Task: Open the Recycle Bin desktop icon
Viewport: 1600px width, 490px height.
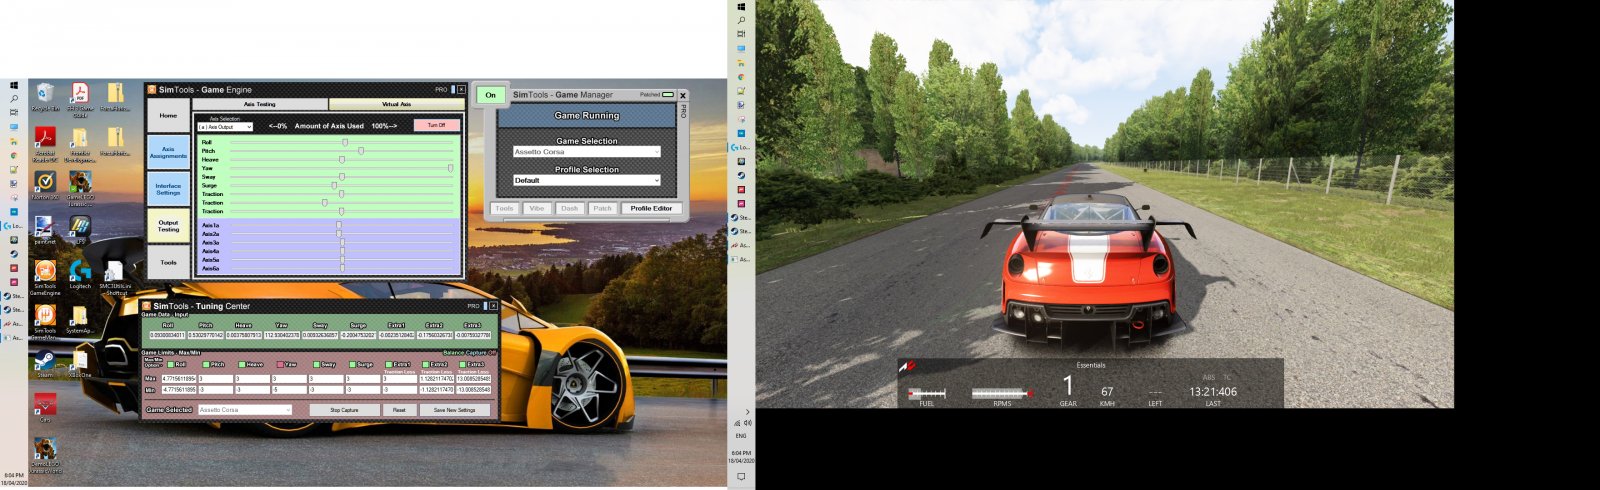Action: [45, 95]
